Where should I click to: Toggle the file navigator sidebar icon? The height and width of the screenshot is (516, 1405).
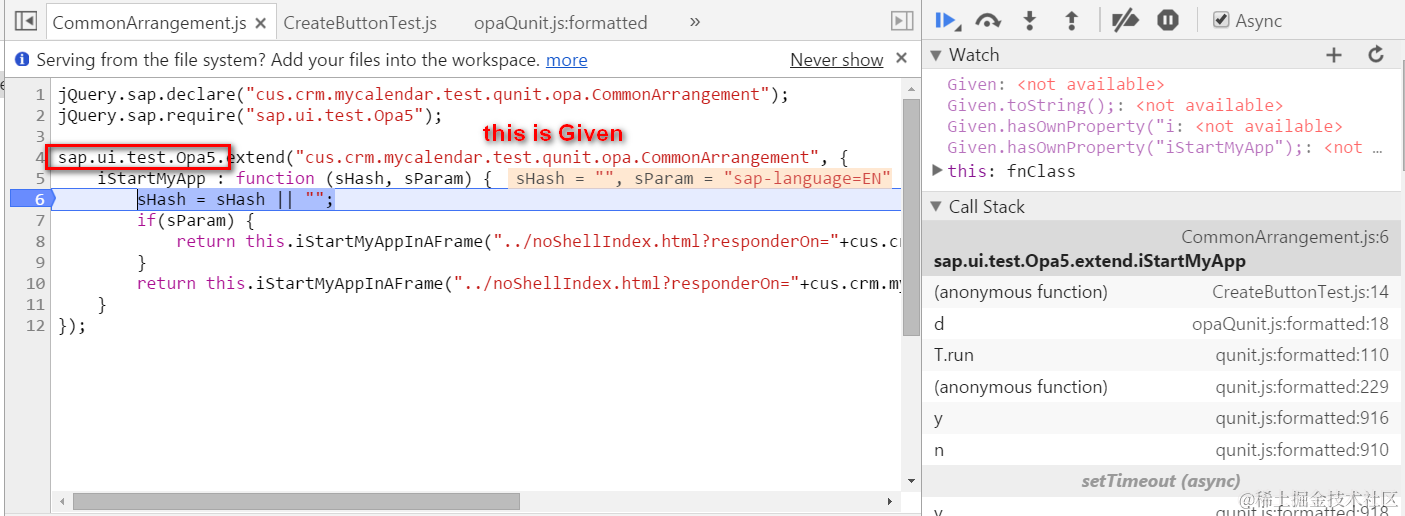pos(26,20)
